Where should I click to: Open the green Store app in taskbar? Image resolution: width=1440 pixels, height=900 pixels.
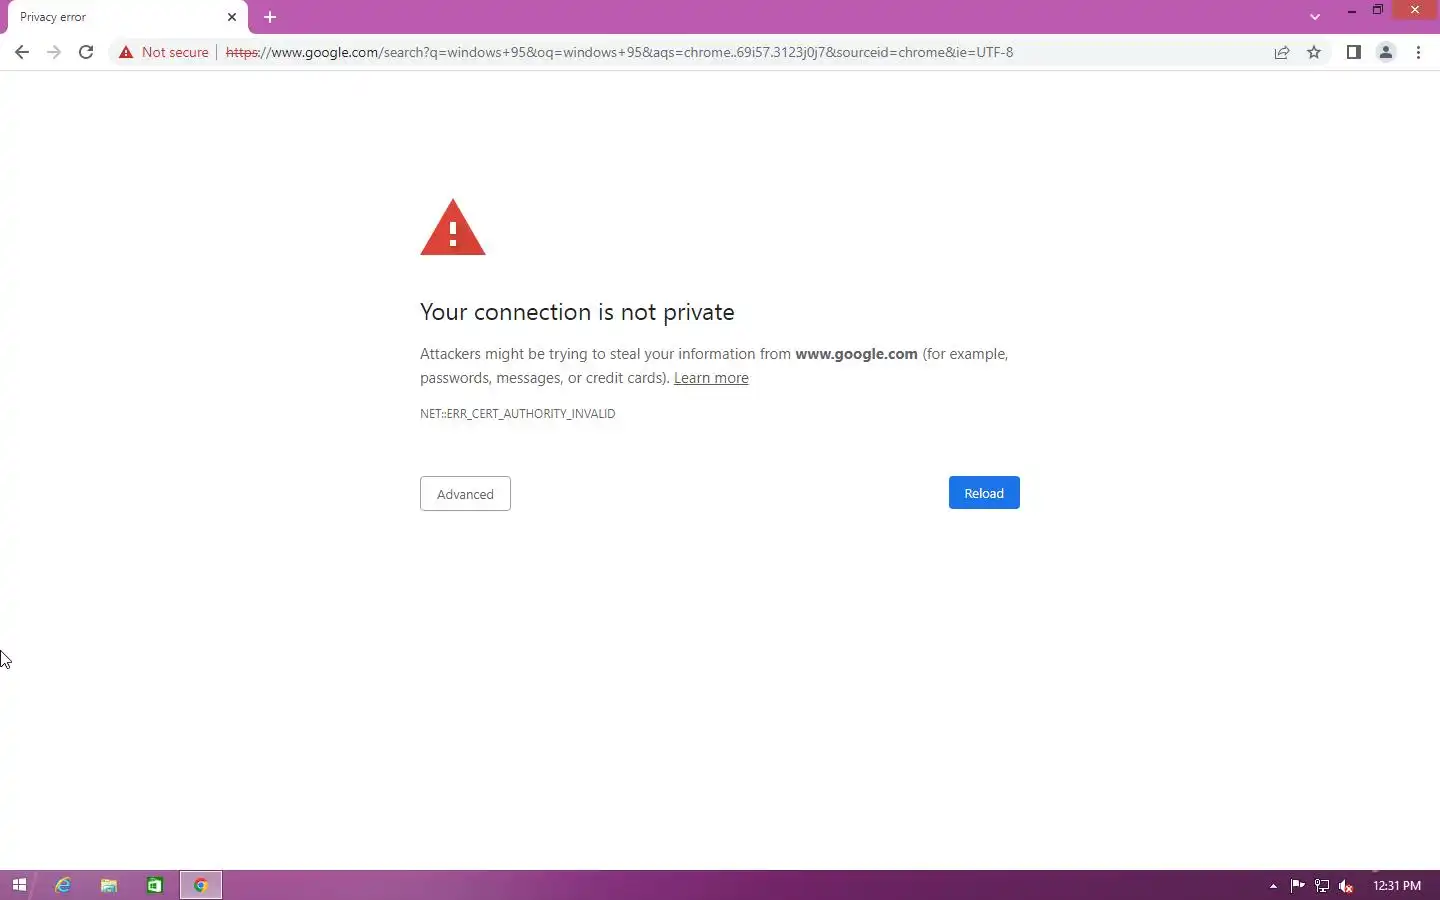[x=155, y=885]
